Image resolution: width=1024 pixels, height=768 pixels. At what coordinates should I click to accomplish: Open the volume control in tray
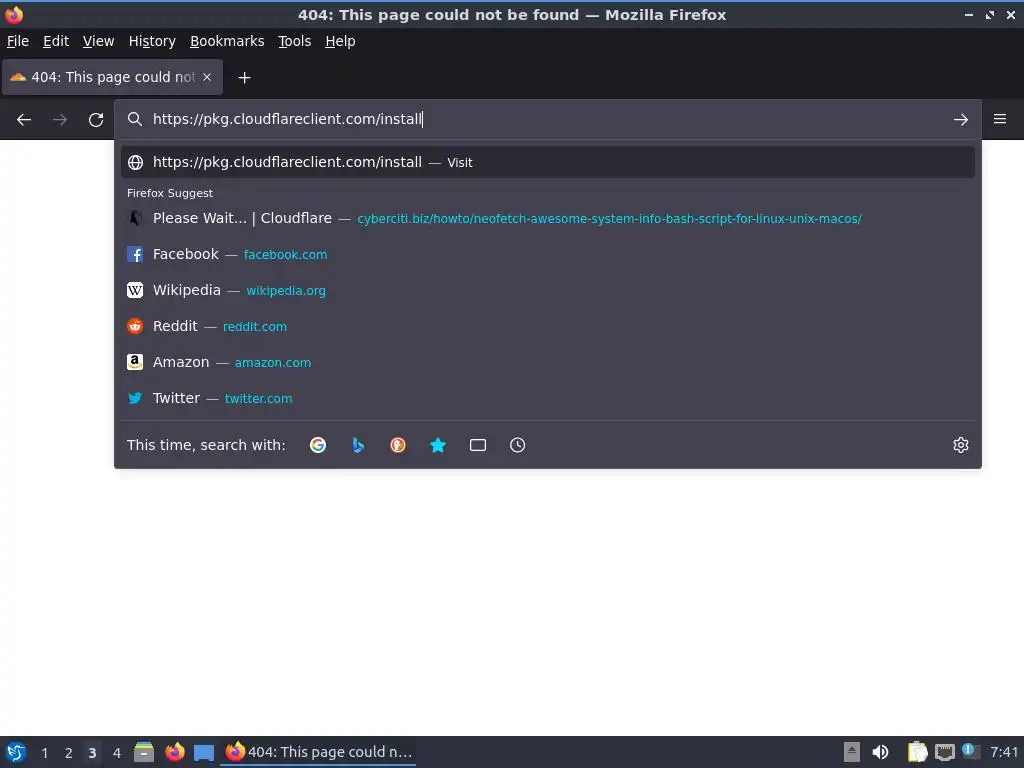(x=880, y=752)
